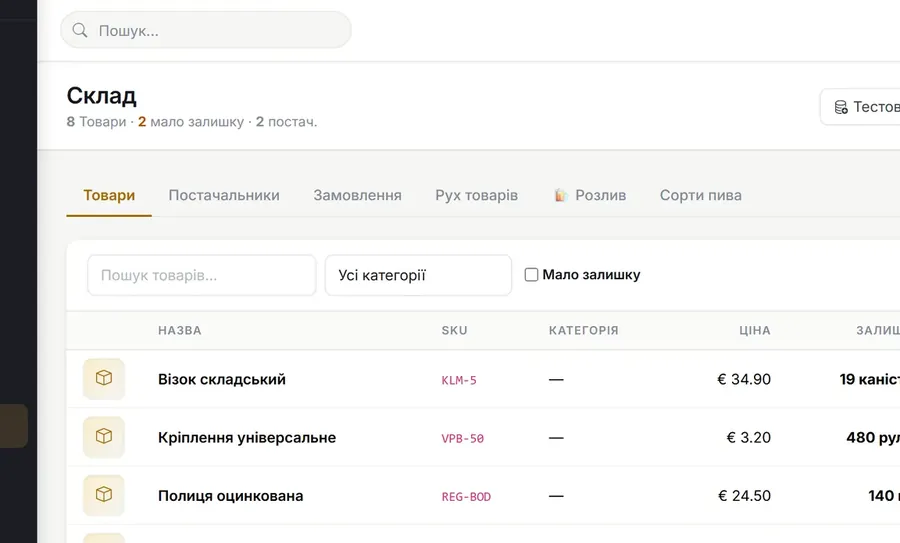The width and height of the screenshot is (900, 543).
Task: Focus the top Пошук... search field
Action: coord(206,30)
